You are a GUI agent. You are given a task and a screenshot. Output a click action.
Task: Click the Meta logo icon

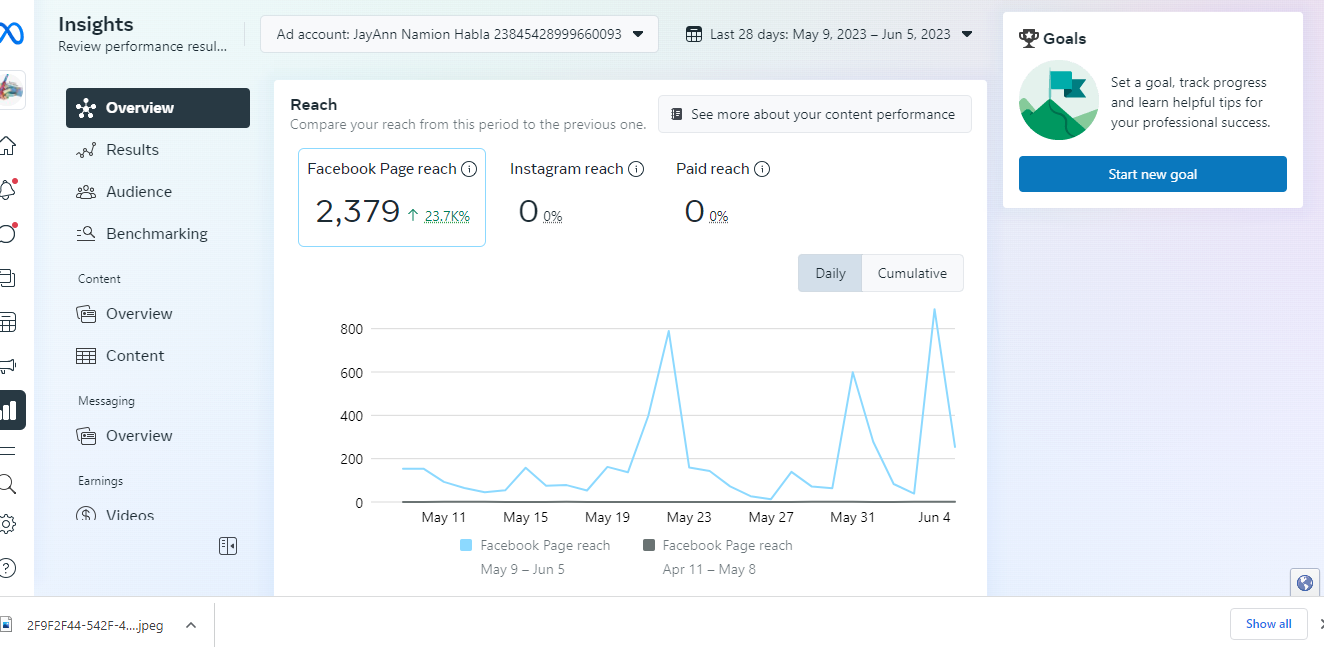click(10, 34)
